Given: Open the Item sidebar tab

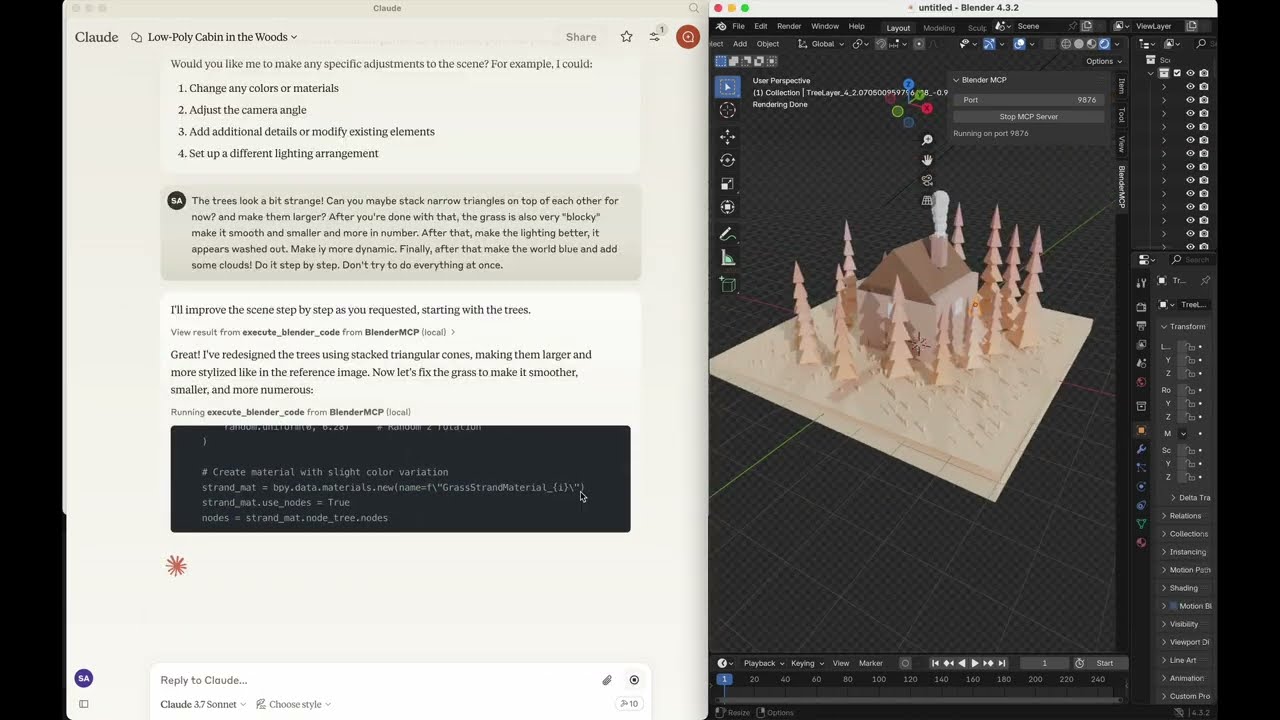Looking at the screenshot, I should [x=1122, y=87].
